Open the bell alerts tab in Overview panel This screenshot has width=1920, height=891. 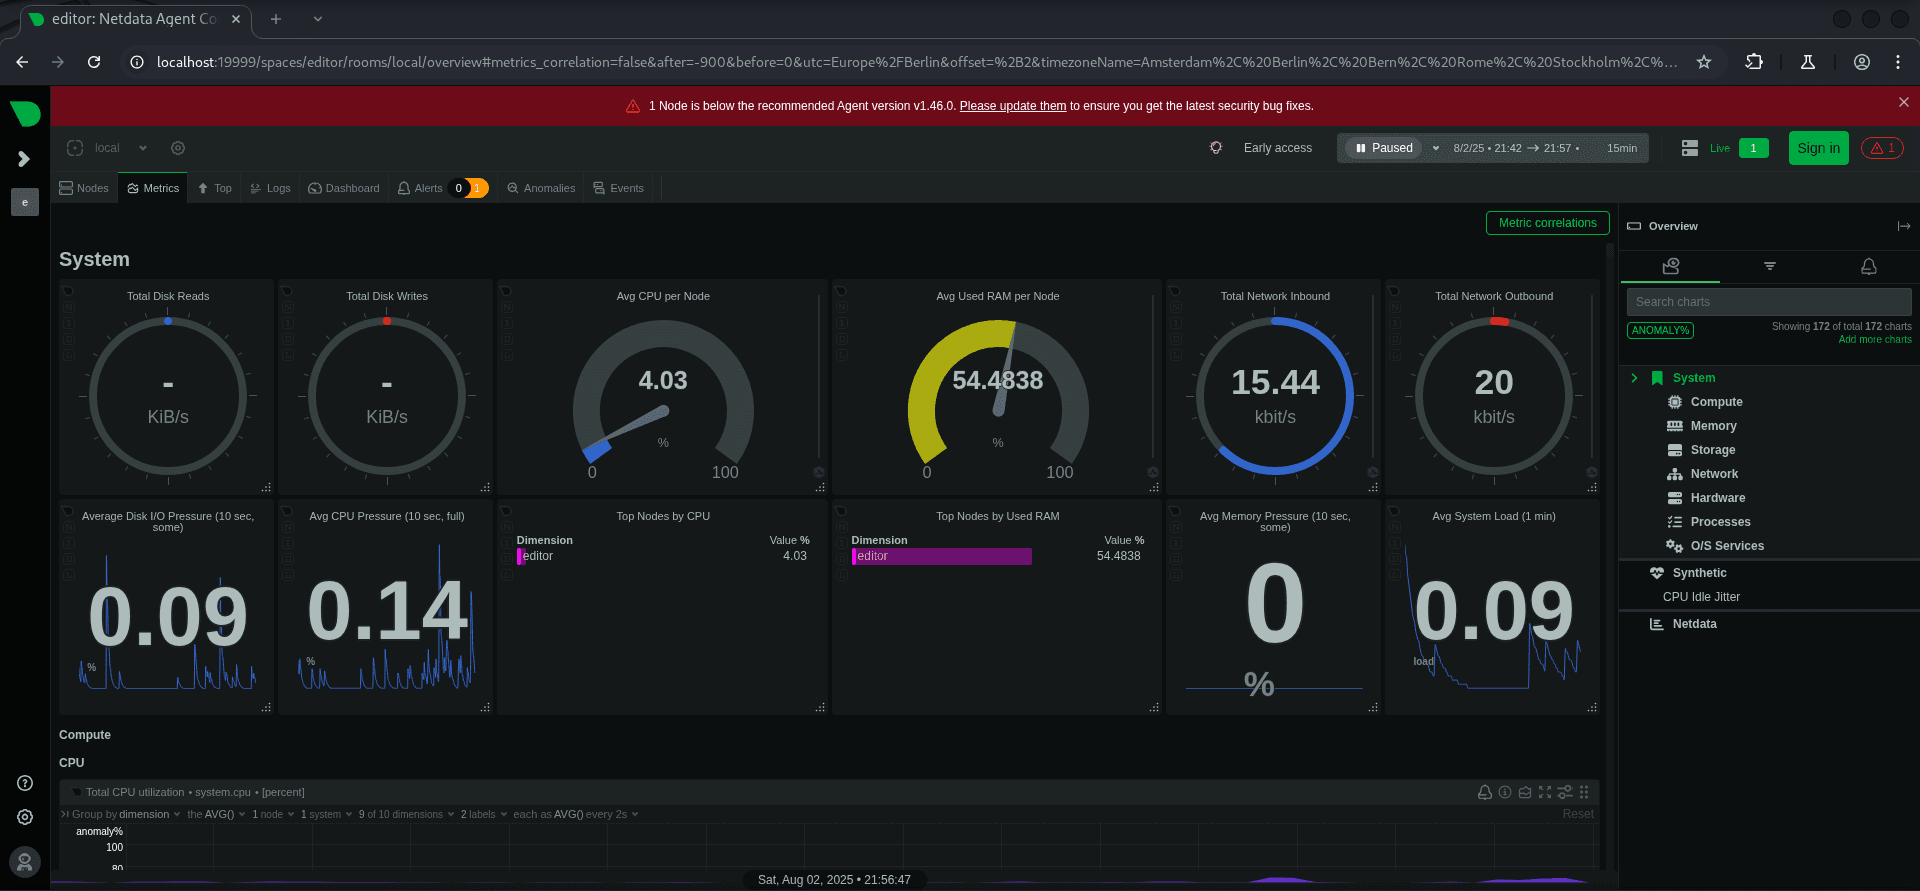coord(1868,266)
